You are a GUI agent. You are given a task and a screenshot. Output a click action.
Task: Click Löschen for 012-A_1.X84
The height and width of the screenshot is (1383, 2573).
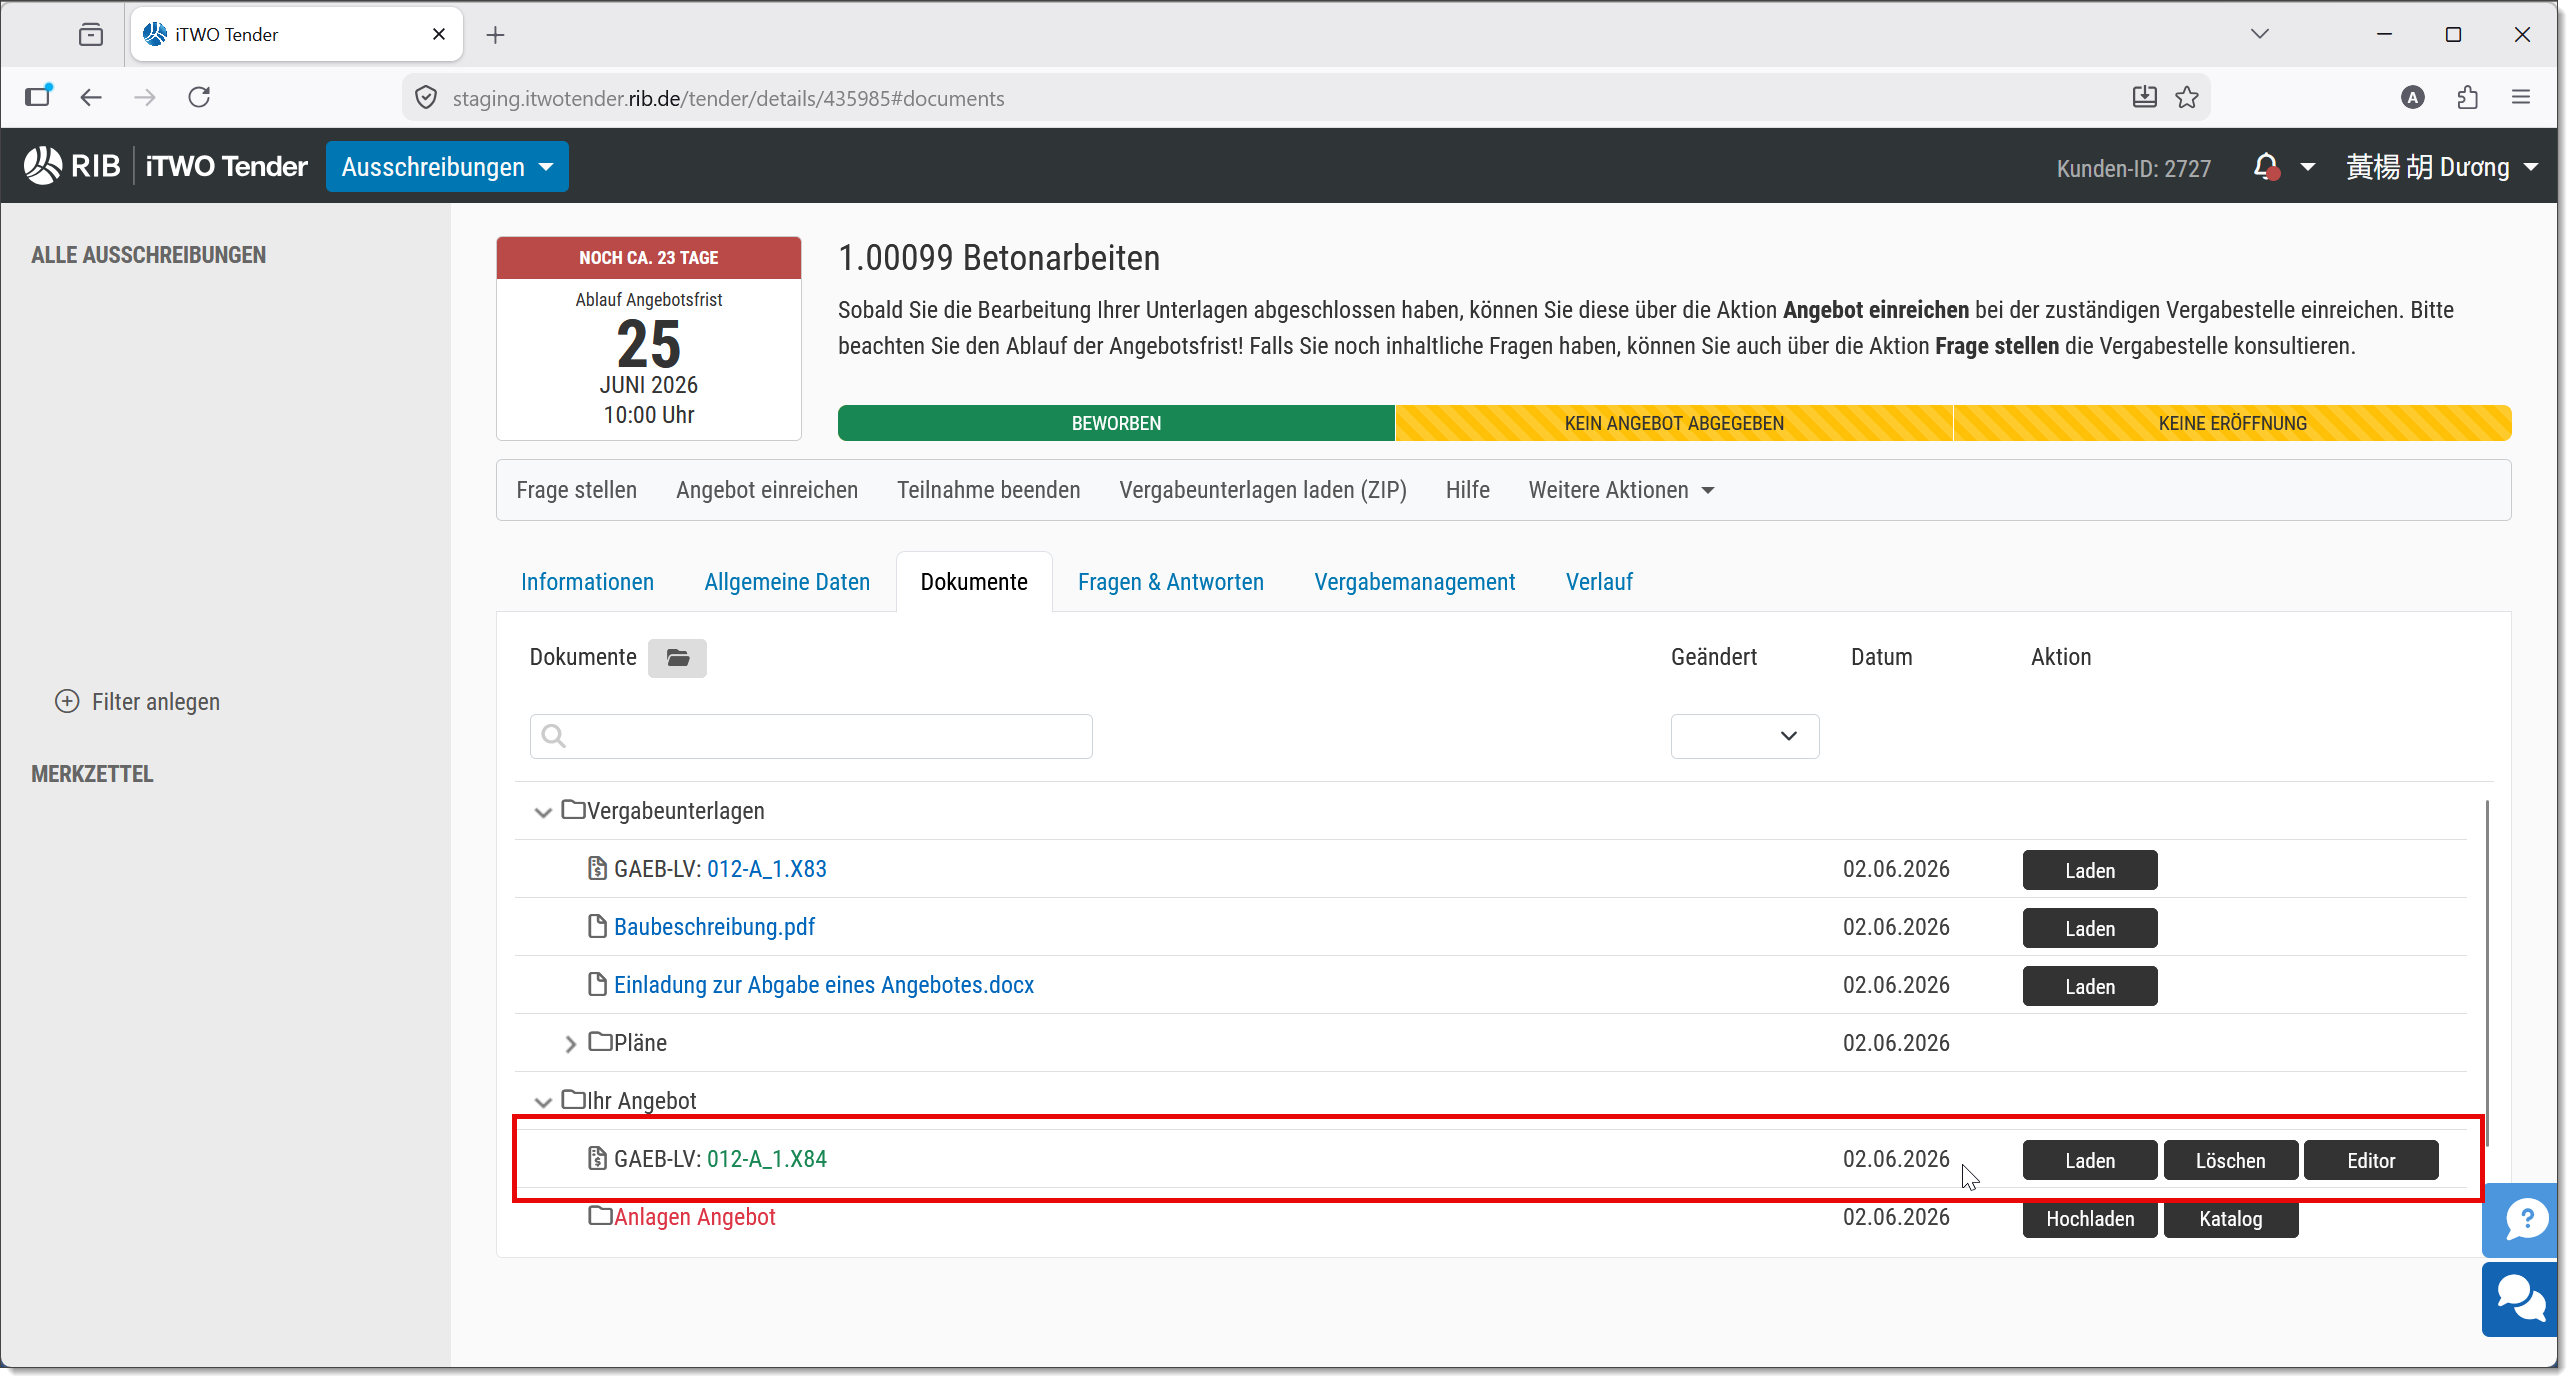(x=2231, y=1160)
